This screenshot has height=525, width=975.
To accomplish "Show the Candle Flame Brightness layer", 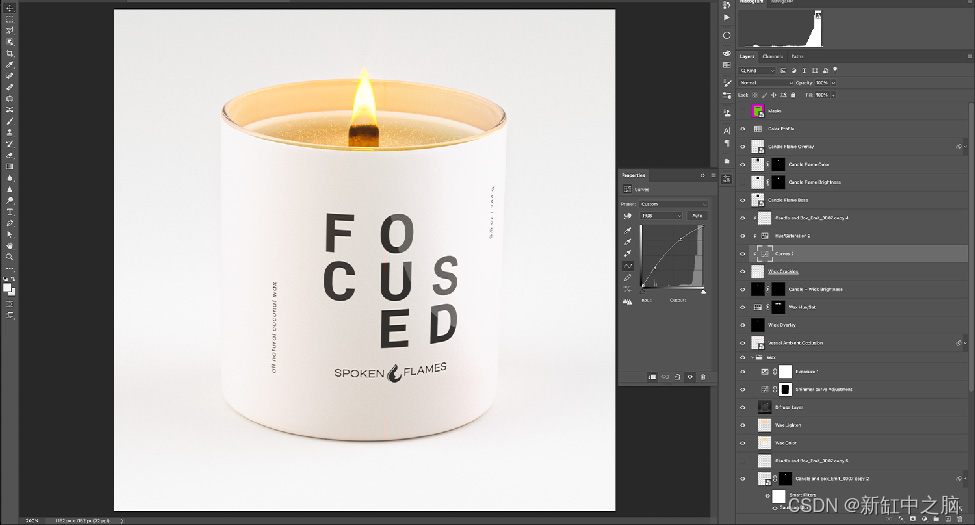I will click(x=742, y=182).
